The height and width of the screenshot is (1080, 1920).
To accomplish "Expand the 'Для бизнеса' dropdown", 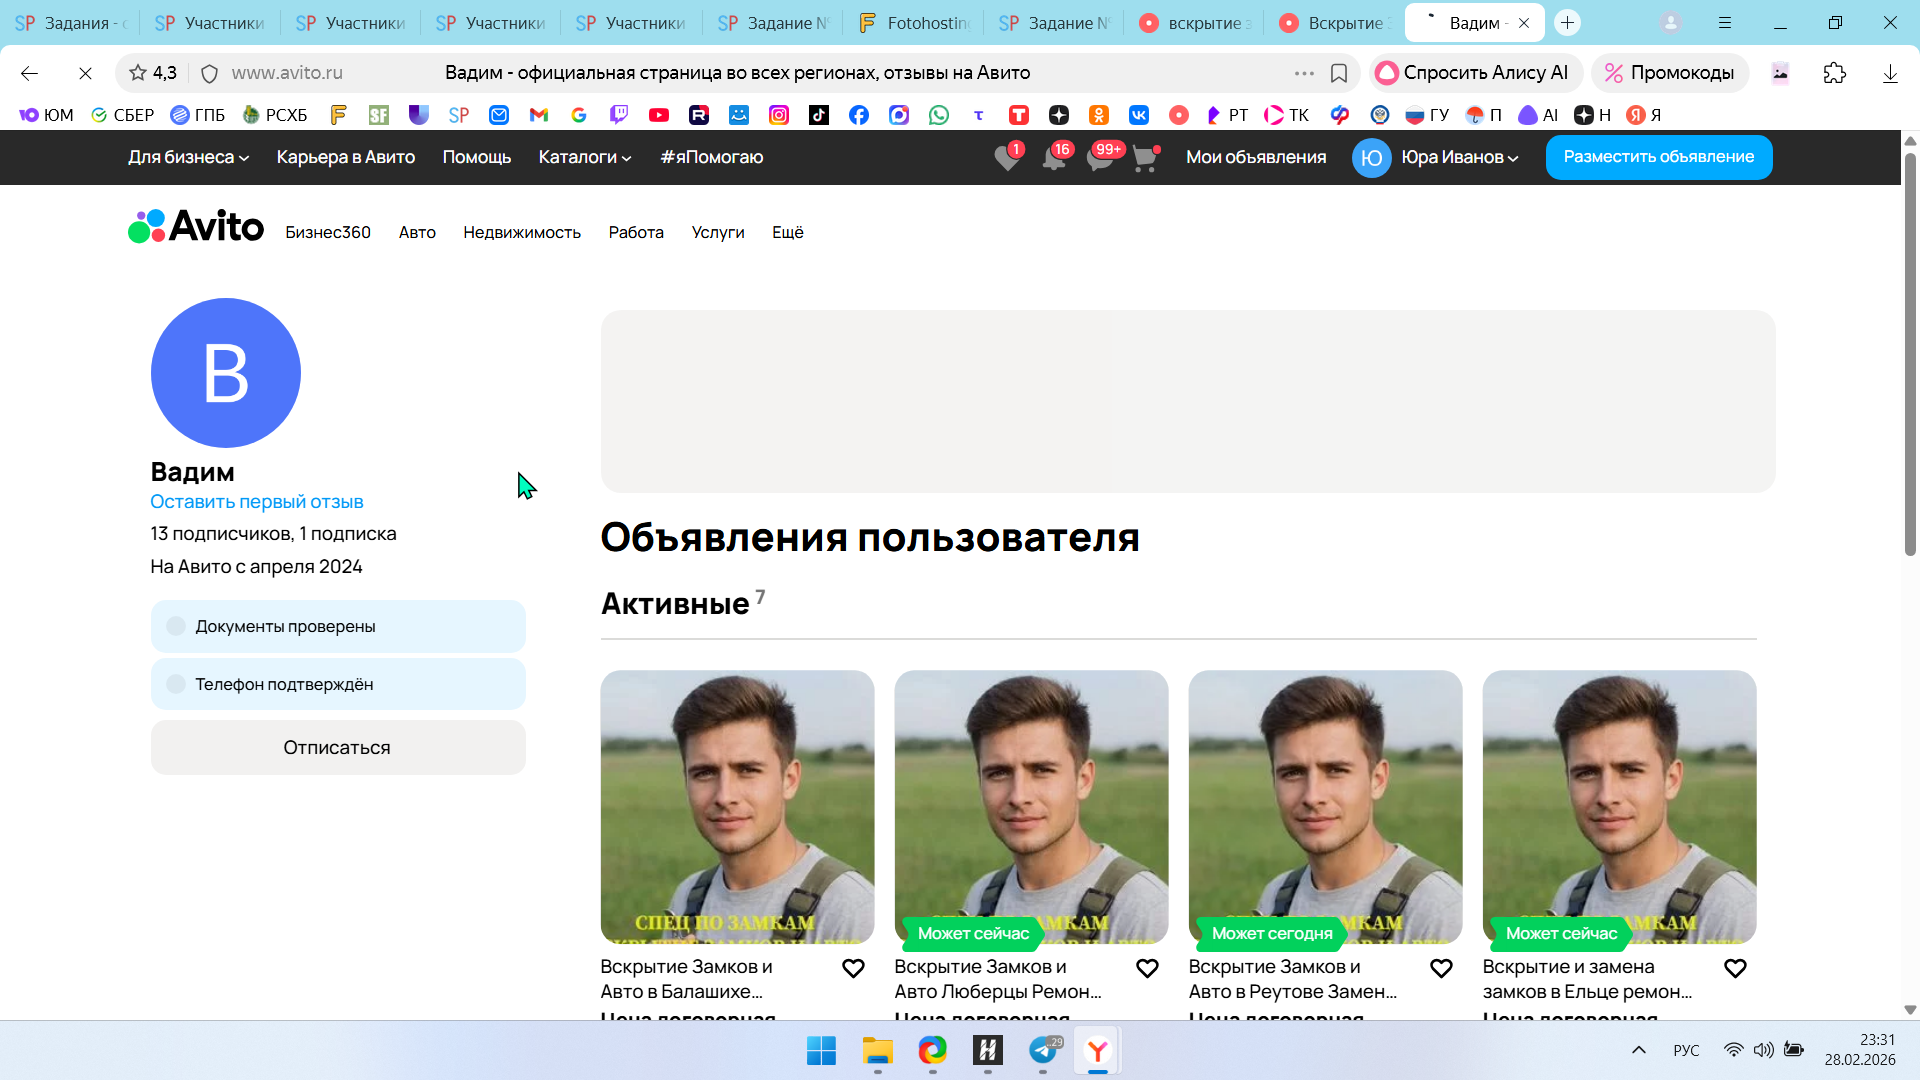I will (x=188, y=157).
